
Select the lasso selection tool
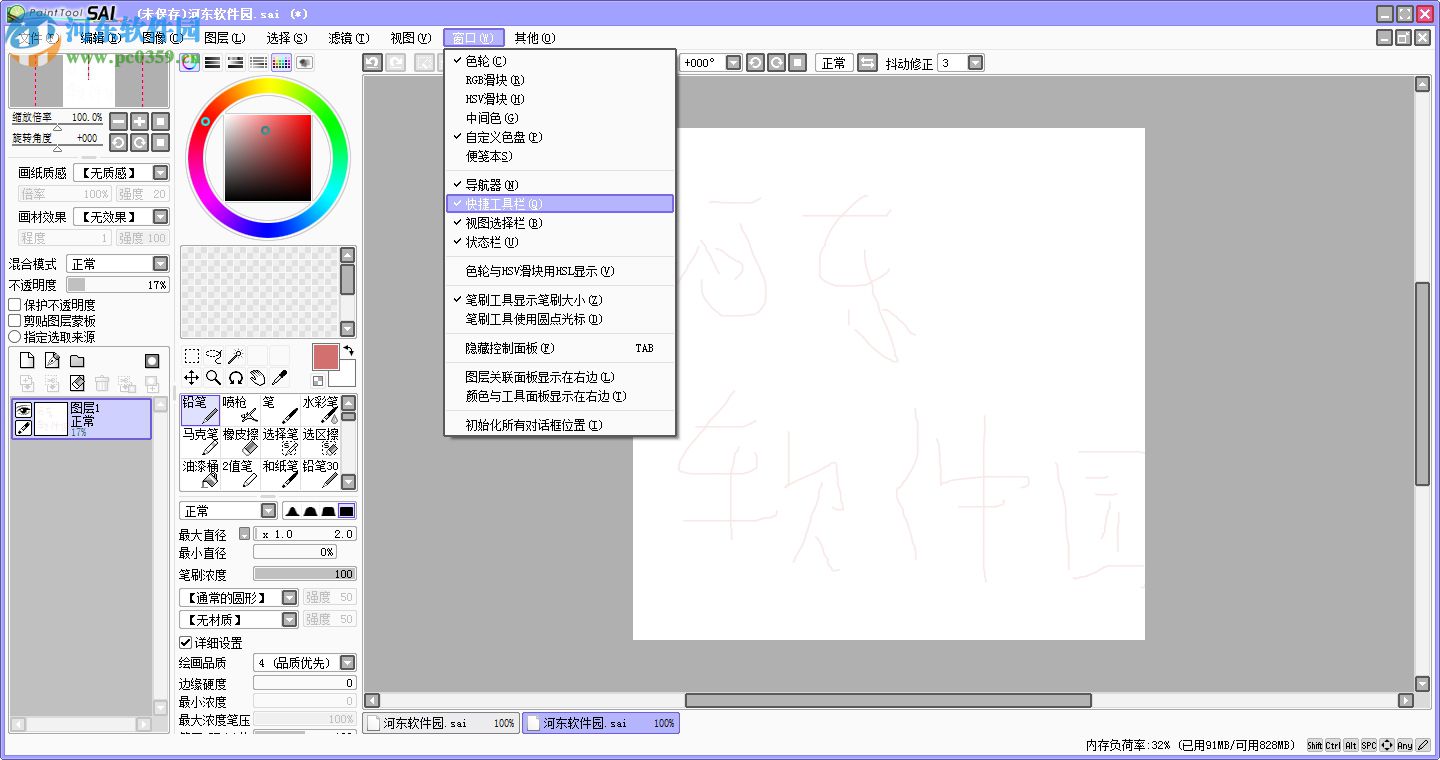click(x=213, y=356)
